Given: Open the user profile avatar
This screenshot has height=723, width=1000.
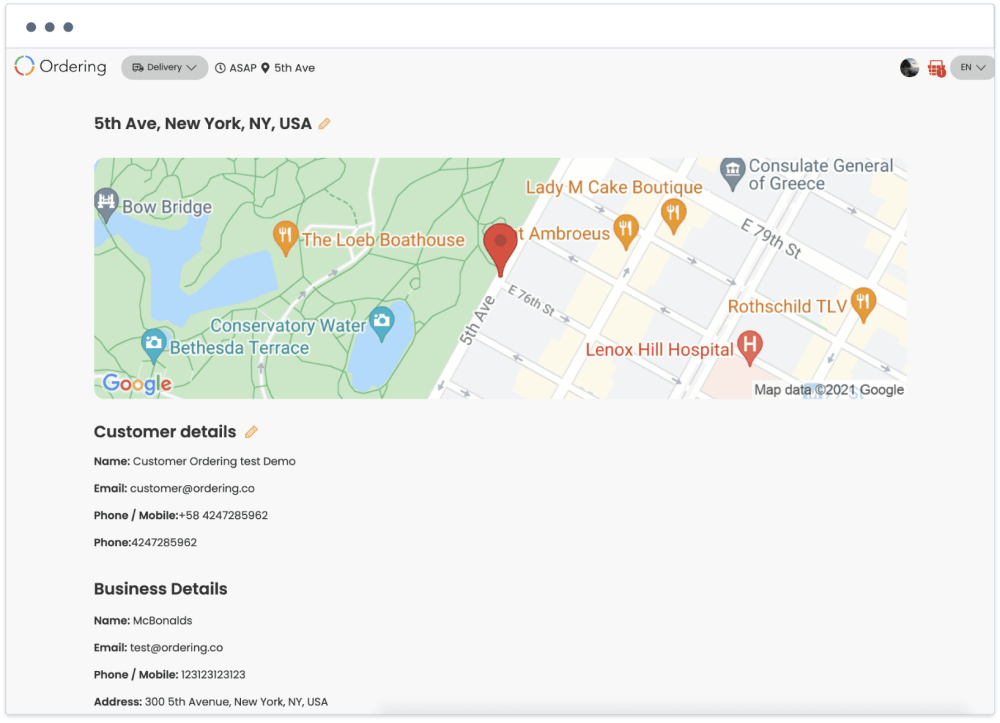Looking at the screenshot, I should (909, 68).
